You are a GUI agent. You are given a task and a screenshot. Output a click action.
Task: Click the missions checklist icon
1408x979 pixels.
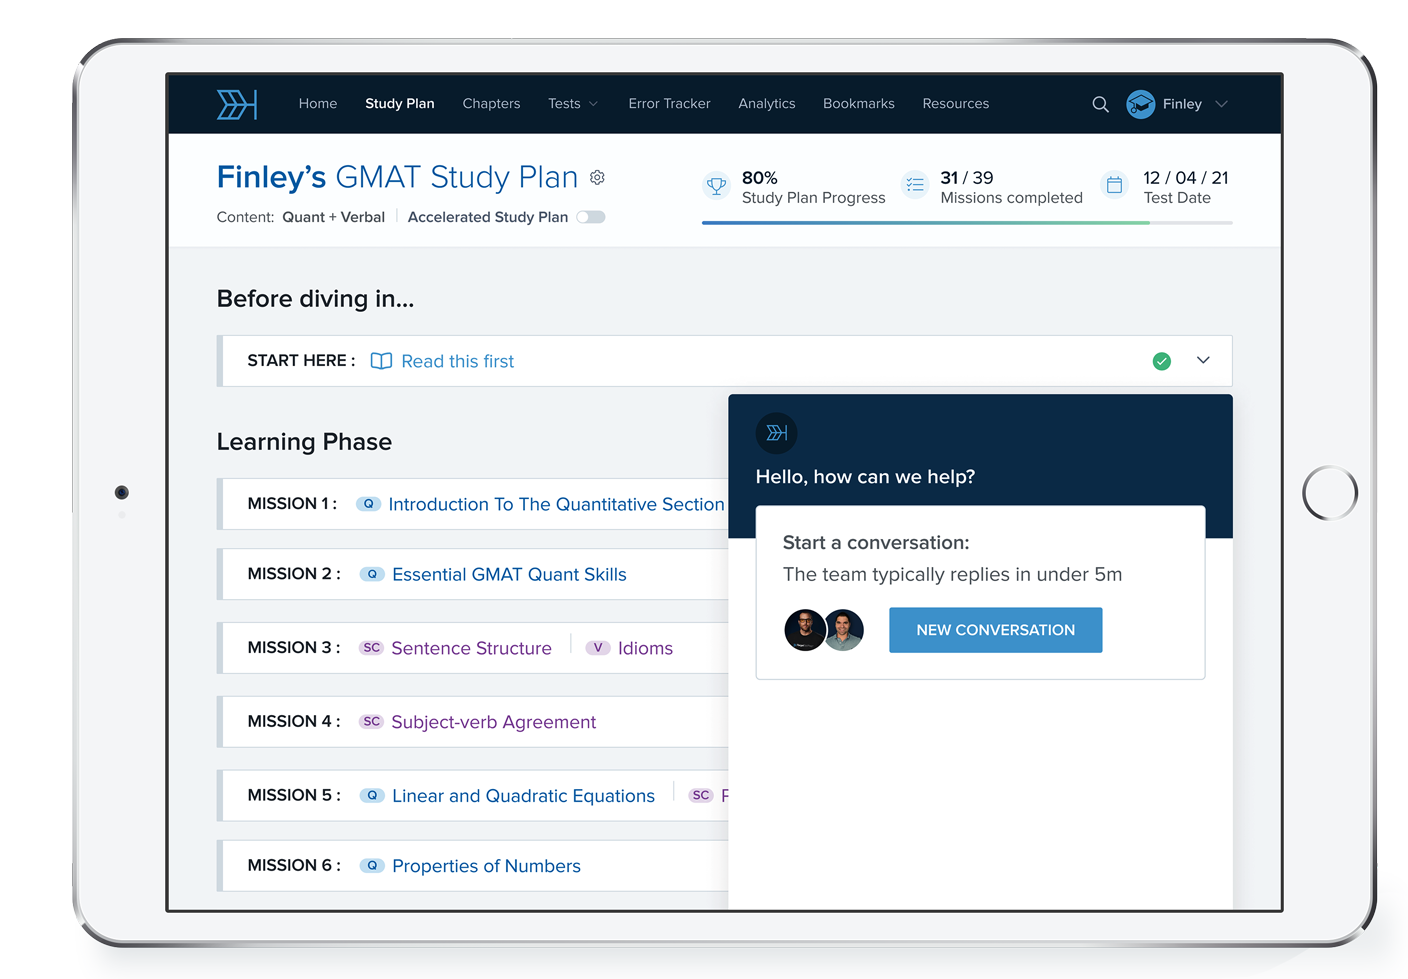pos(915,185)
